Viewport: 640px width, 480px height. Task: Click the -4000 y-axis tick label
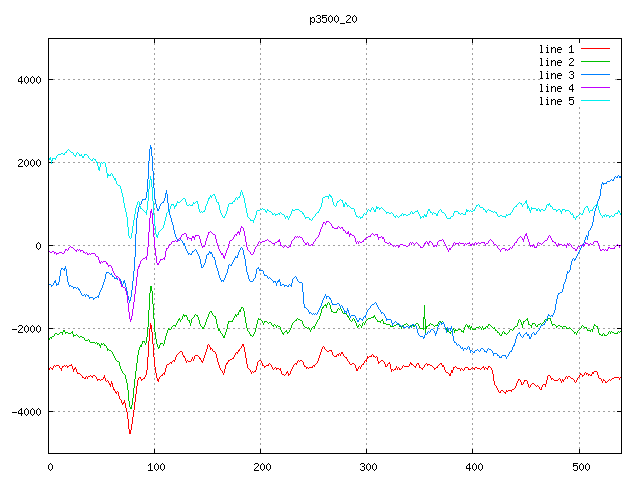tap(26, 412)
